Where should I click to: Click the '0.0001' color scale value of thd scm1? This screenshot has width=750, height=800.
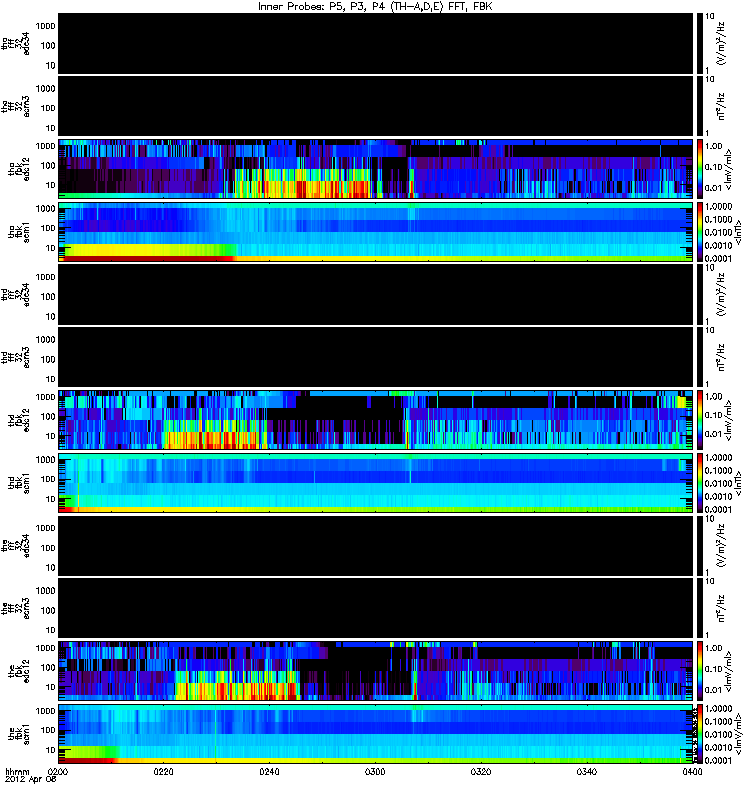tap(718, 509)
